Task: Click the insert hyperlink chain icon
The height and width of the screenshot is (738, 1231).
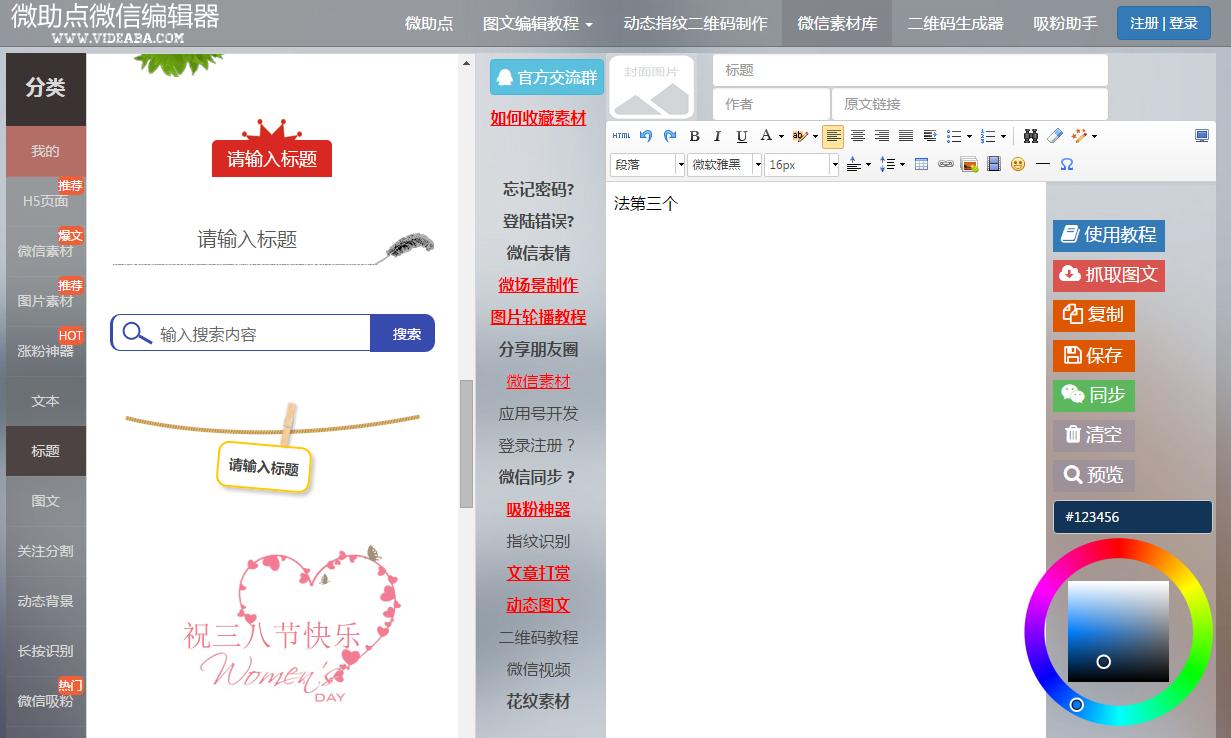Action: [x=945, y=163]
